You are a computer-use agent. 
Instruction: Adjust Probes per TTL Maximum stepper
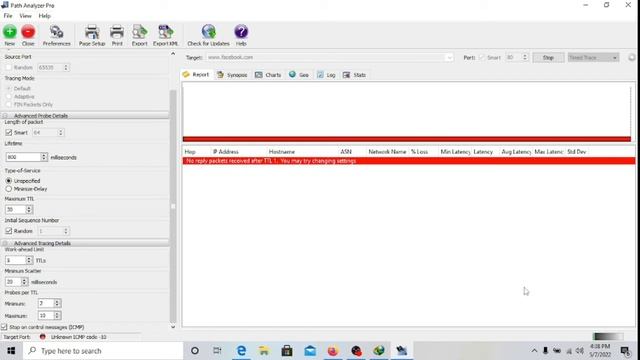click(x=57, y=316)
